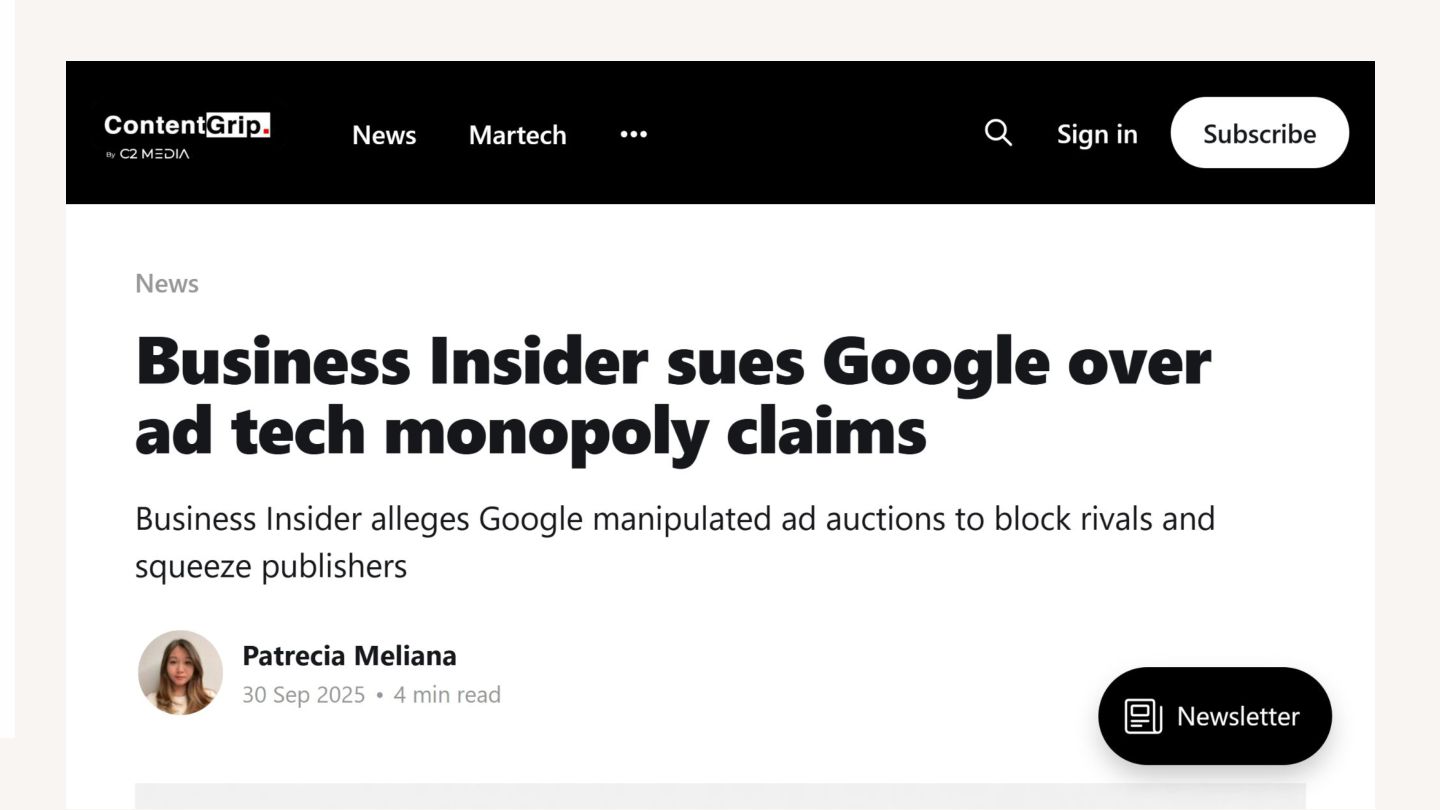Click the Sign in link
The height and width of the screenshot is (810, 1440).
tap(1097, 134)
